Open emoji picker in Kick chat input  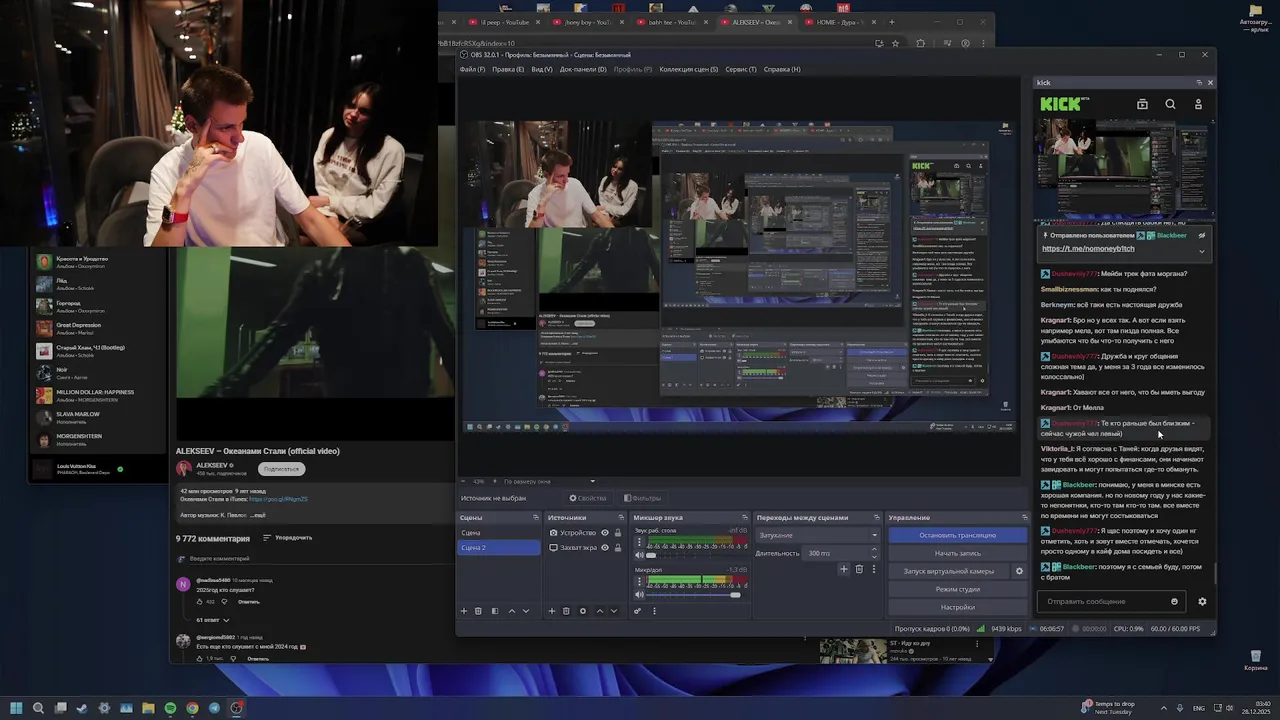(x=1174, y=602)
